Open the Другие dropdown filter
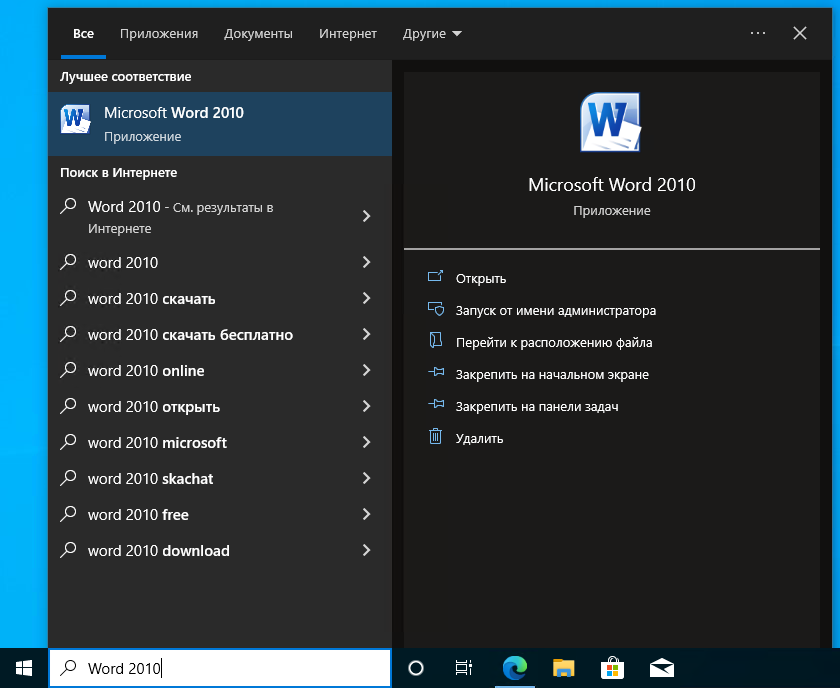 point(432,34)
